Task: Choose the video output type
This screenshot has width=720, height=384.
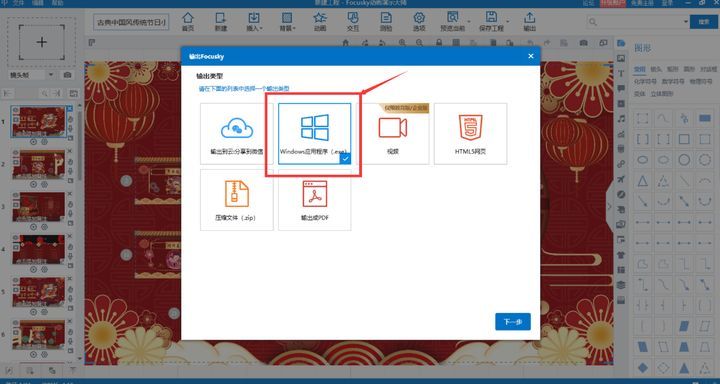Action: 393,134
